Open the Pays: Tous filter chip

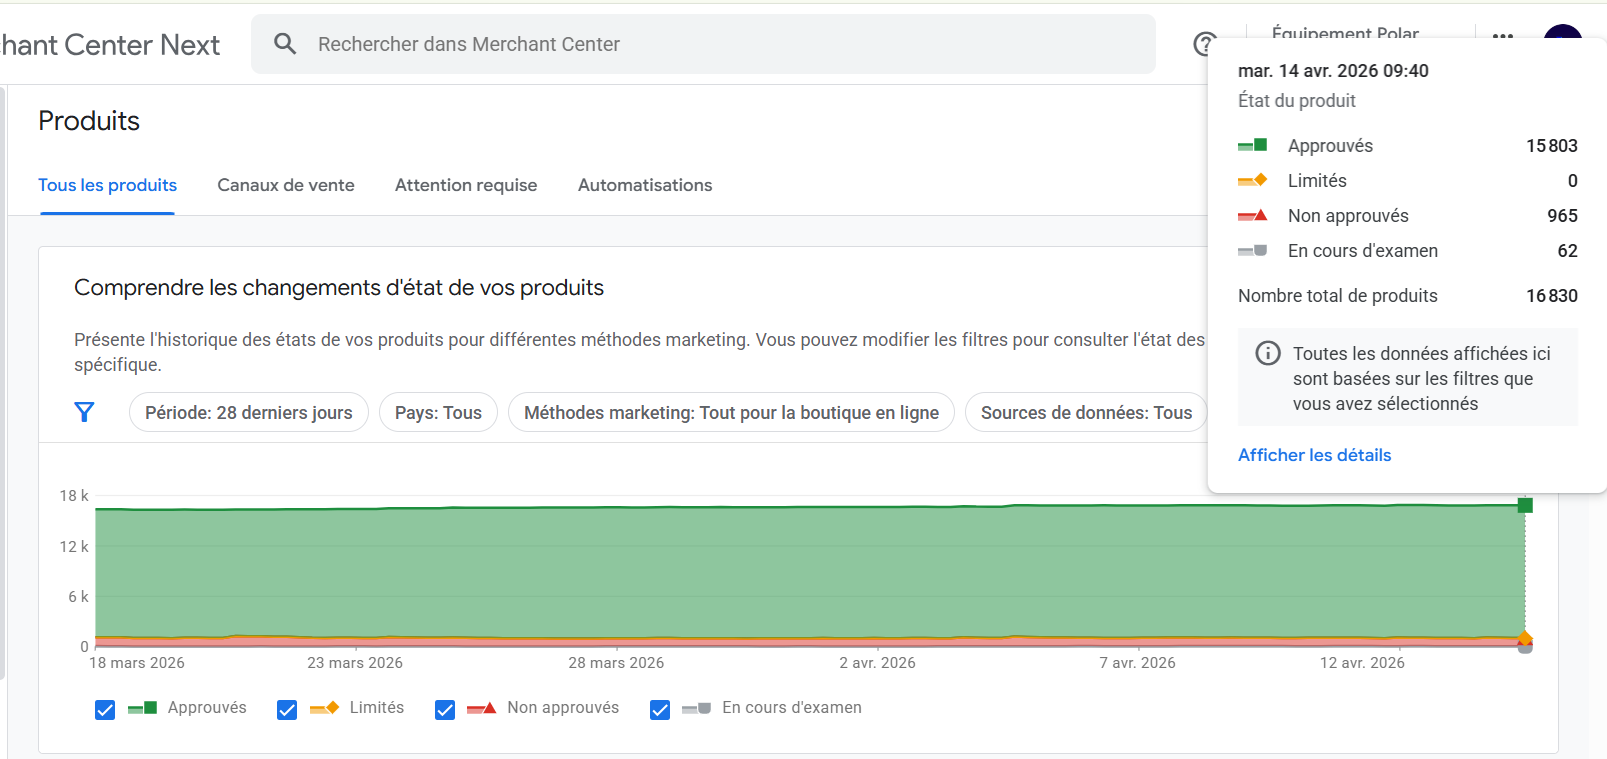point(438,412)
